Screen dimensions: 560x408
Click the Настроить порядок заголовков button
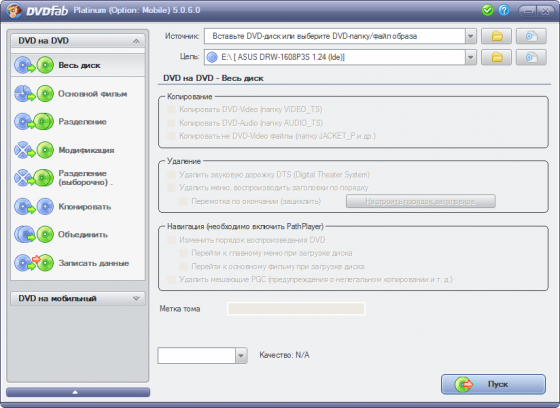420,201
